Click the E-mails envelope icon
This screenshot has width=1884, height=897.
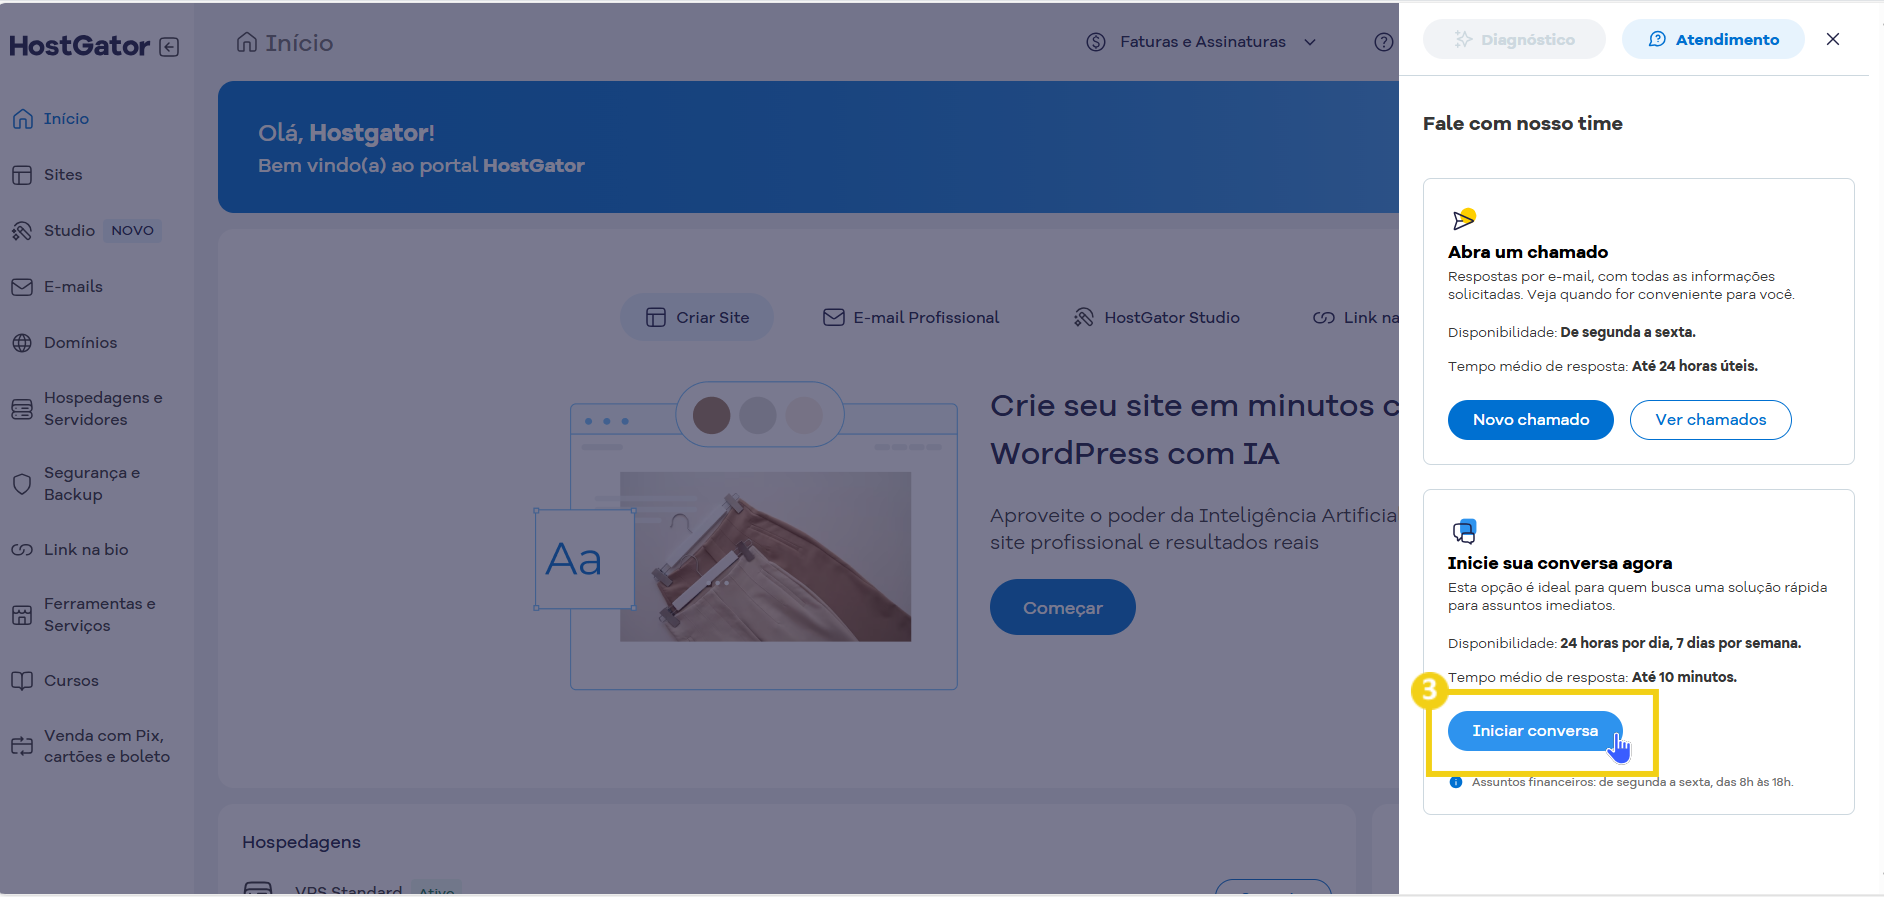point(22,287)
